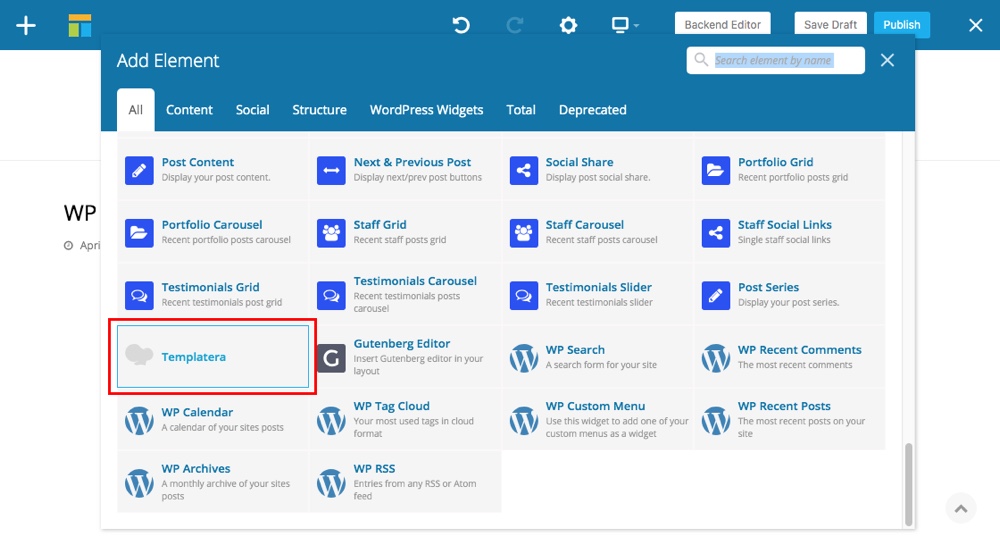This screenshot has height=554, width=1000.
Task: Click Next & Previous Post arrows icon
Action: (x=331, y=170)
